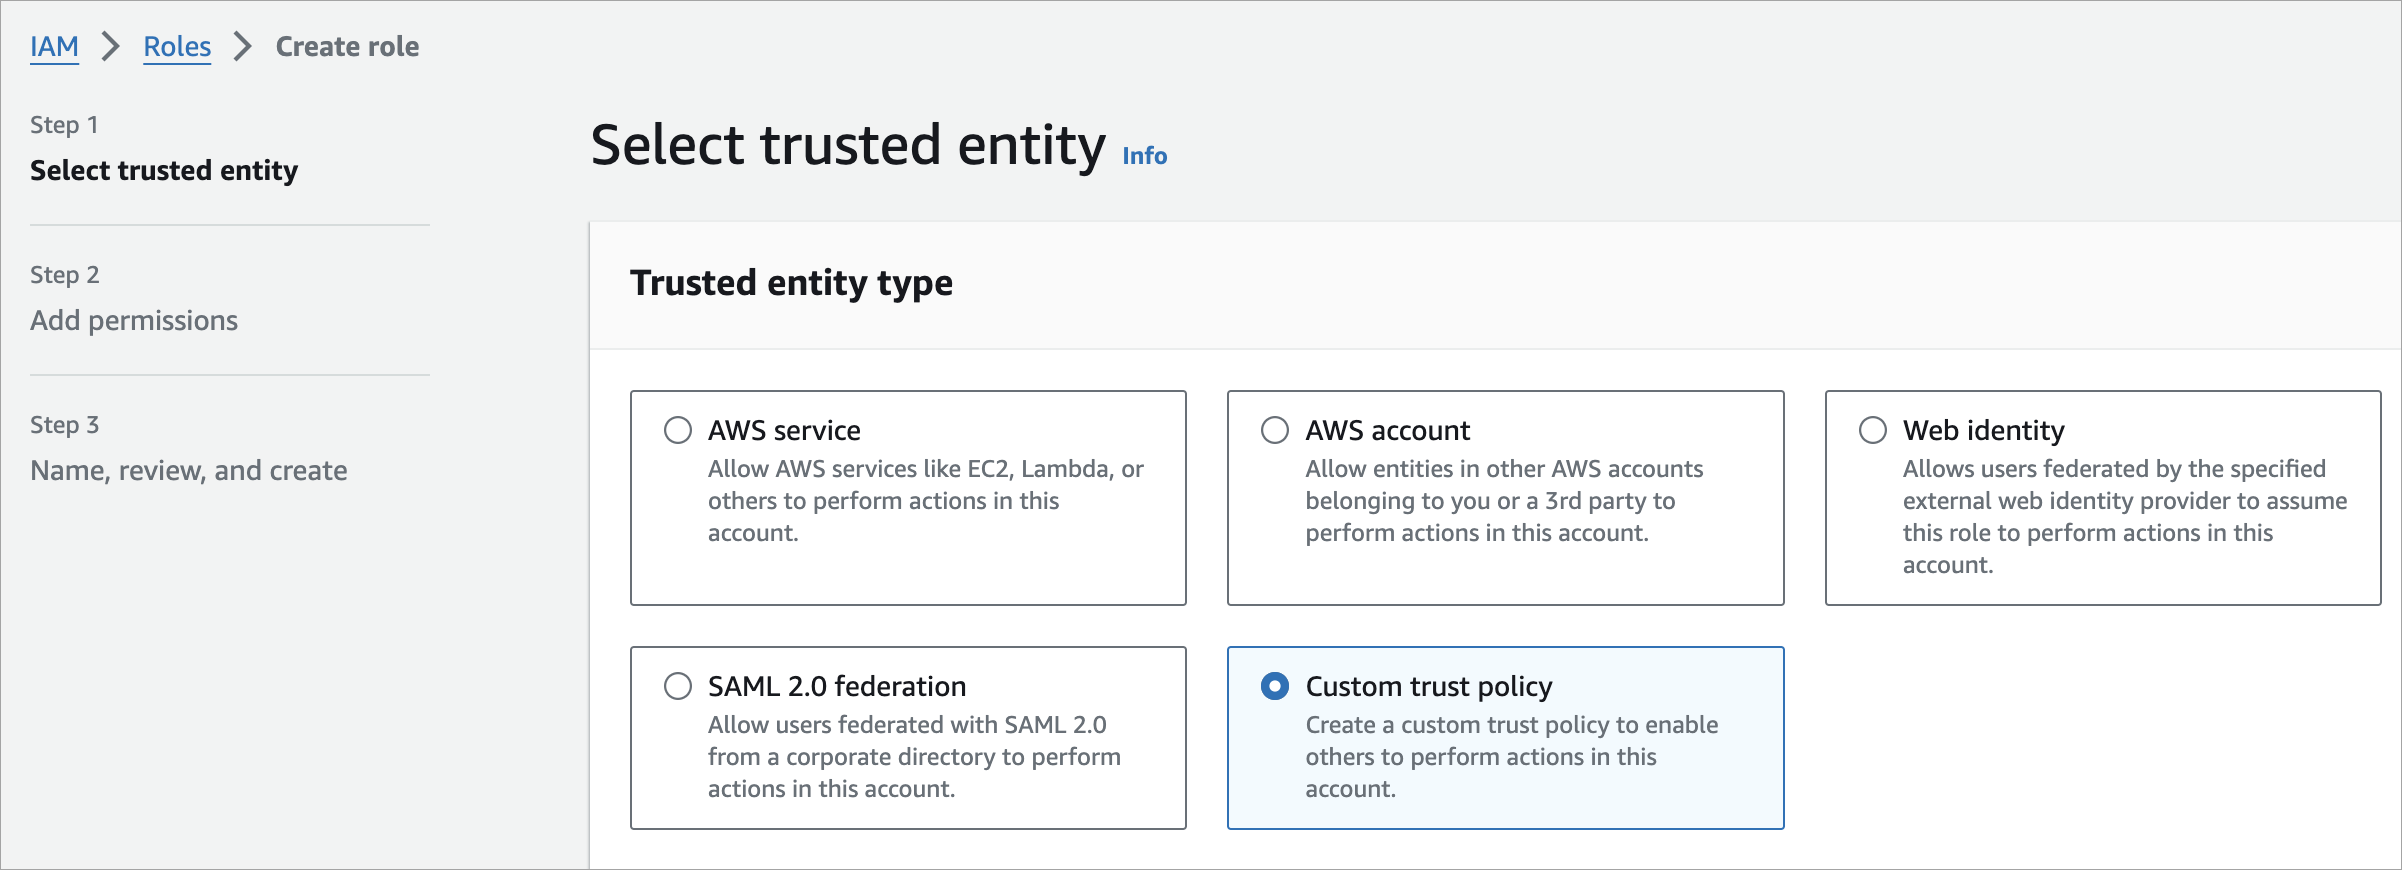2402x870 pixels.
Task: Click the AWS service option title
Action: coord(784,430)
